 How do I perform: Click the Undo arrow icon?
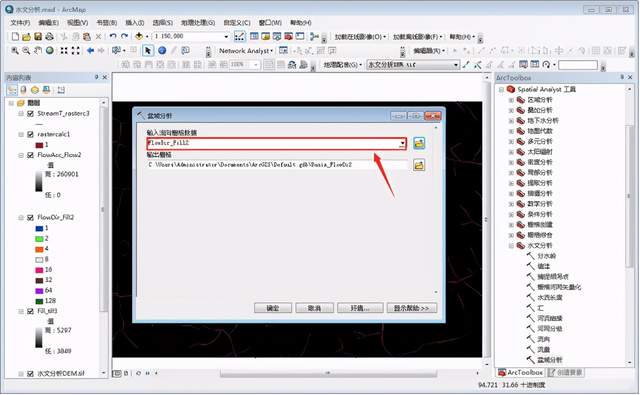pos(113,37)
